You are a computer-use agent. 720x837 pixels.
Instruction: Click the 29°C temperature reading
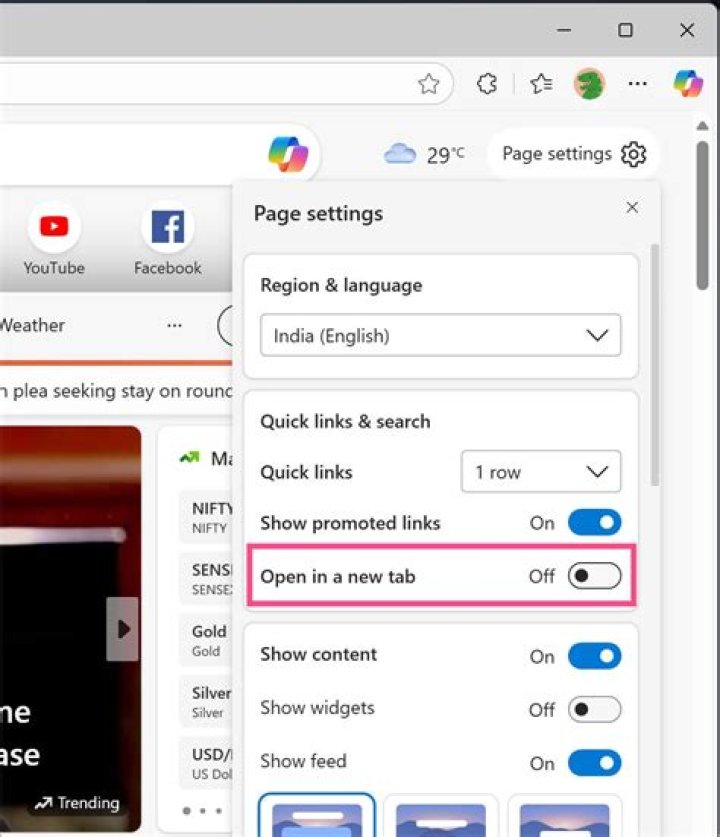(445, 155)
